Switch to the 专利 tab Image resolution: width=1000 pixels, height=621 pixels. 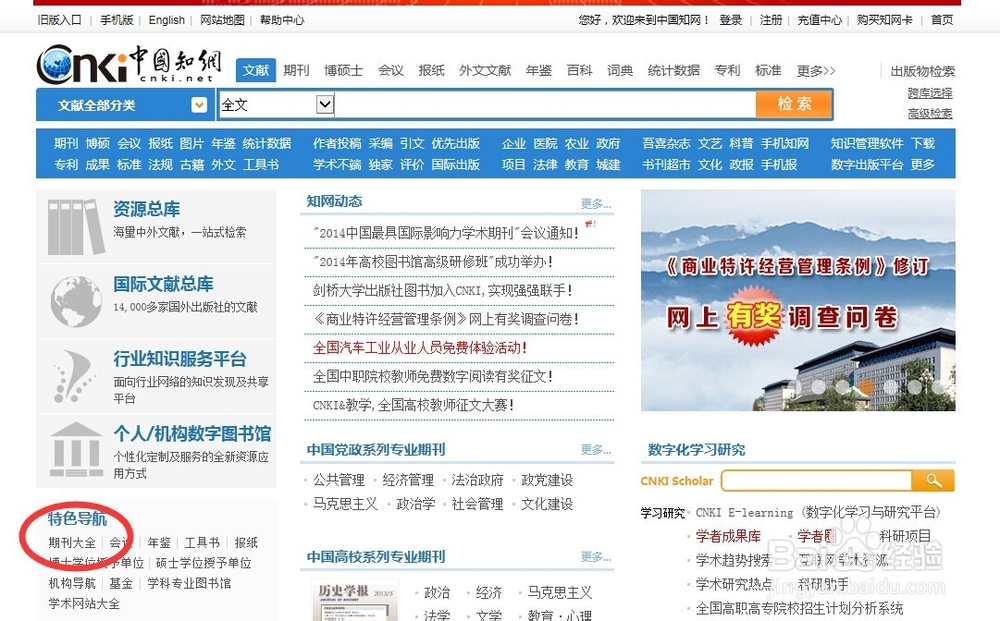click(727, 70)
